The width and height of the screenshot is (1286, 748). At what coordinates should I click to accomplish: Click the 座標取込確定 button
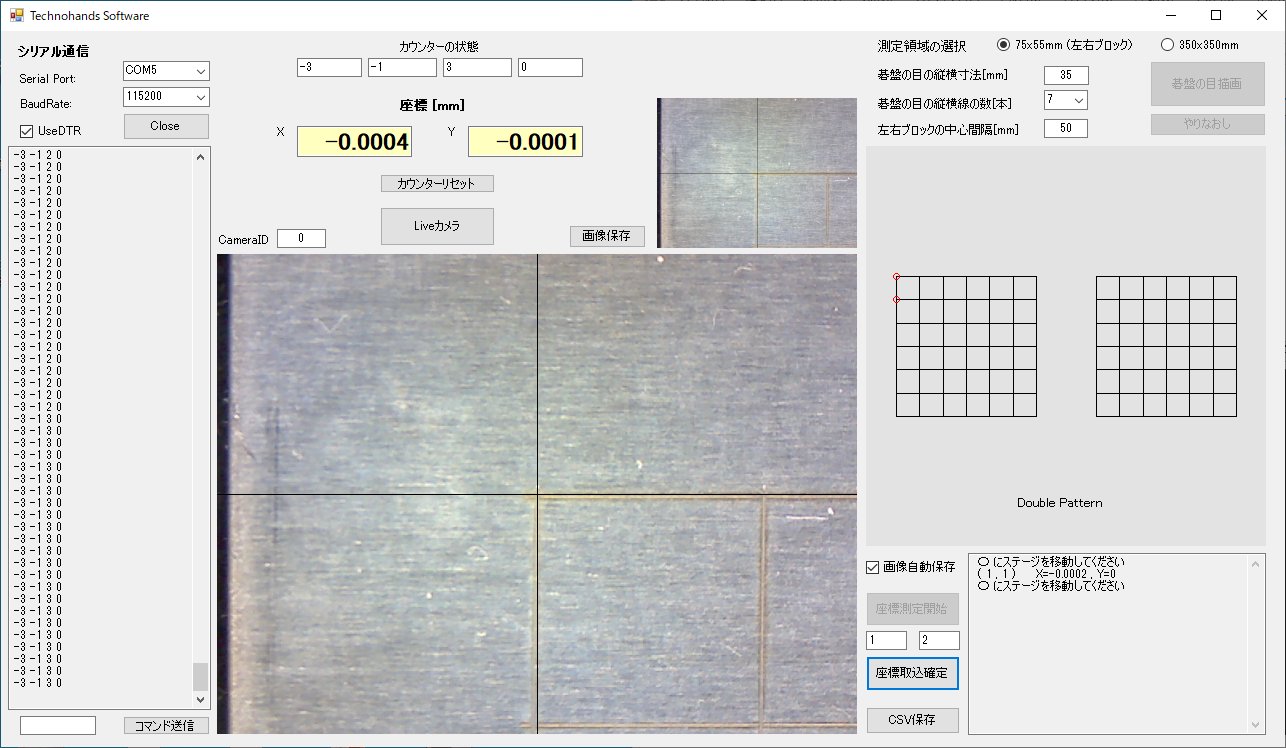pyautogui.click(x=912, y=673)
